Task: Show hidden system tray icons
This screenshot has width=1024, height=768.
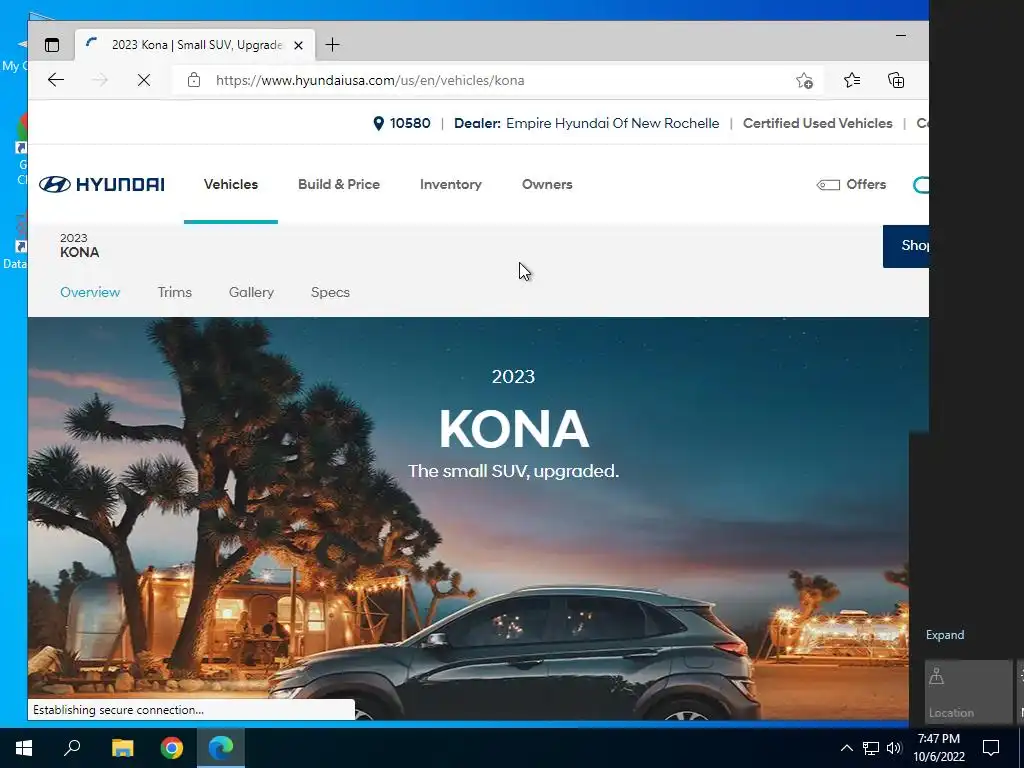Action: [x=846, y=748]
